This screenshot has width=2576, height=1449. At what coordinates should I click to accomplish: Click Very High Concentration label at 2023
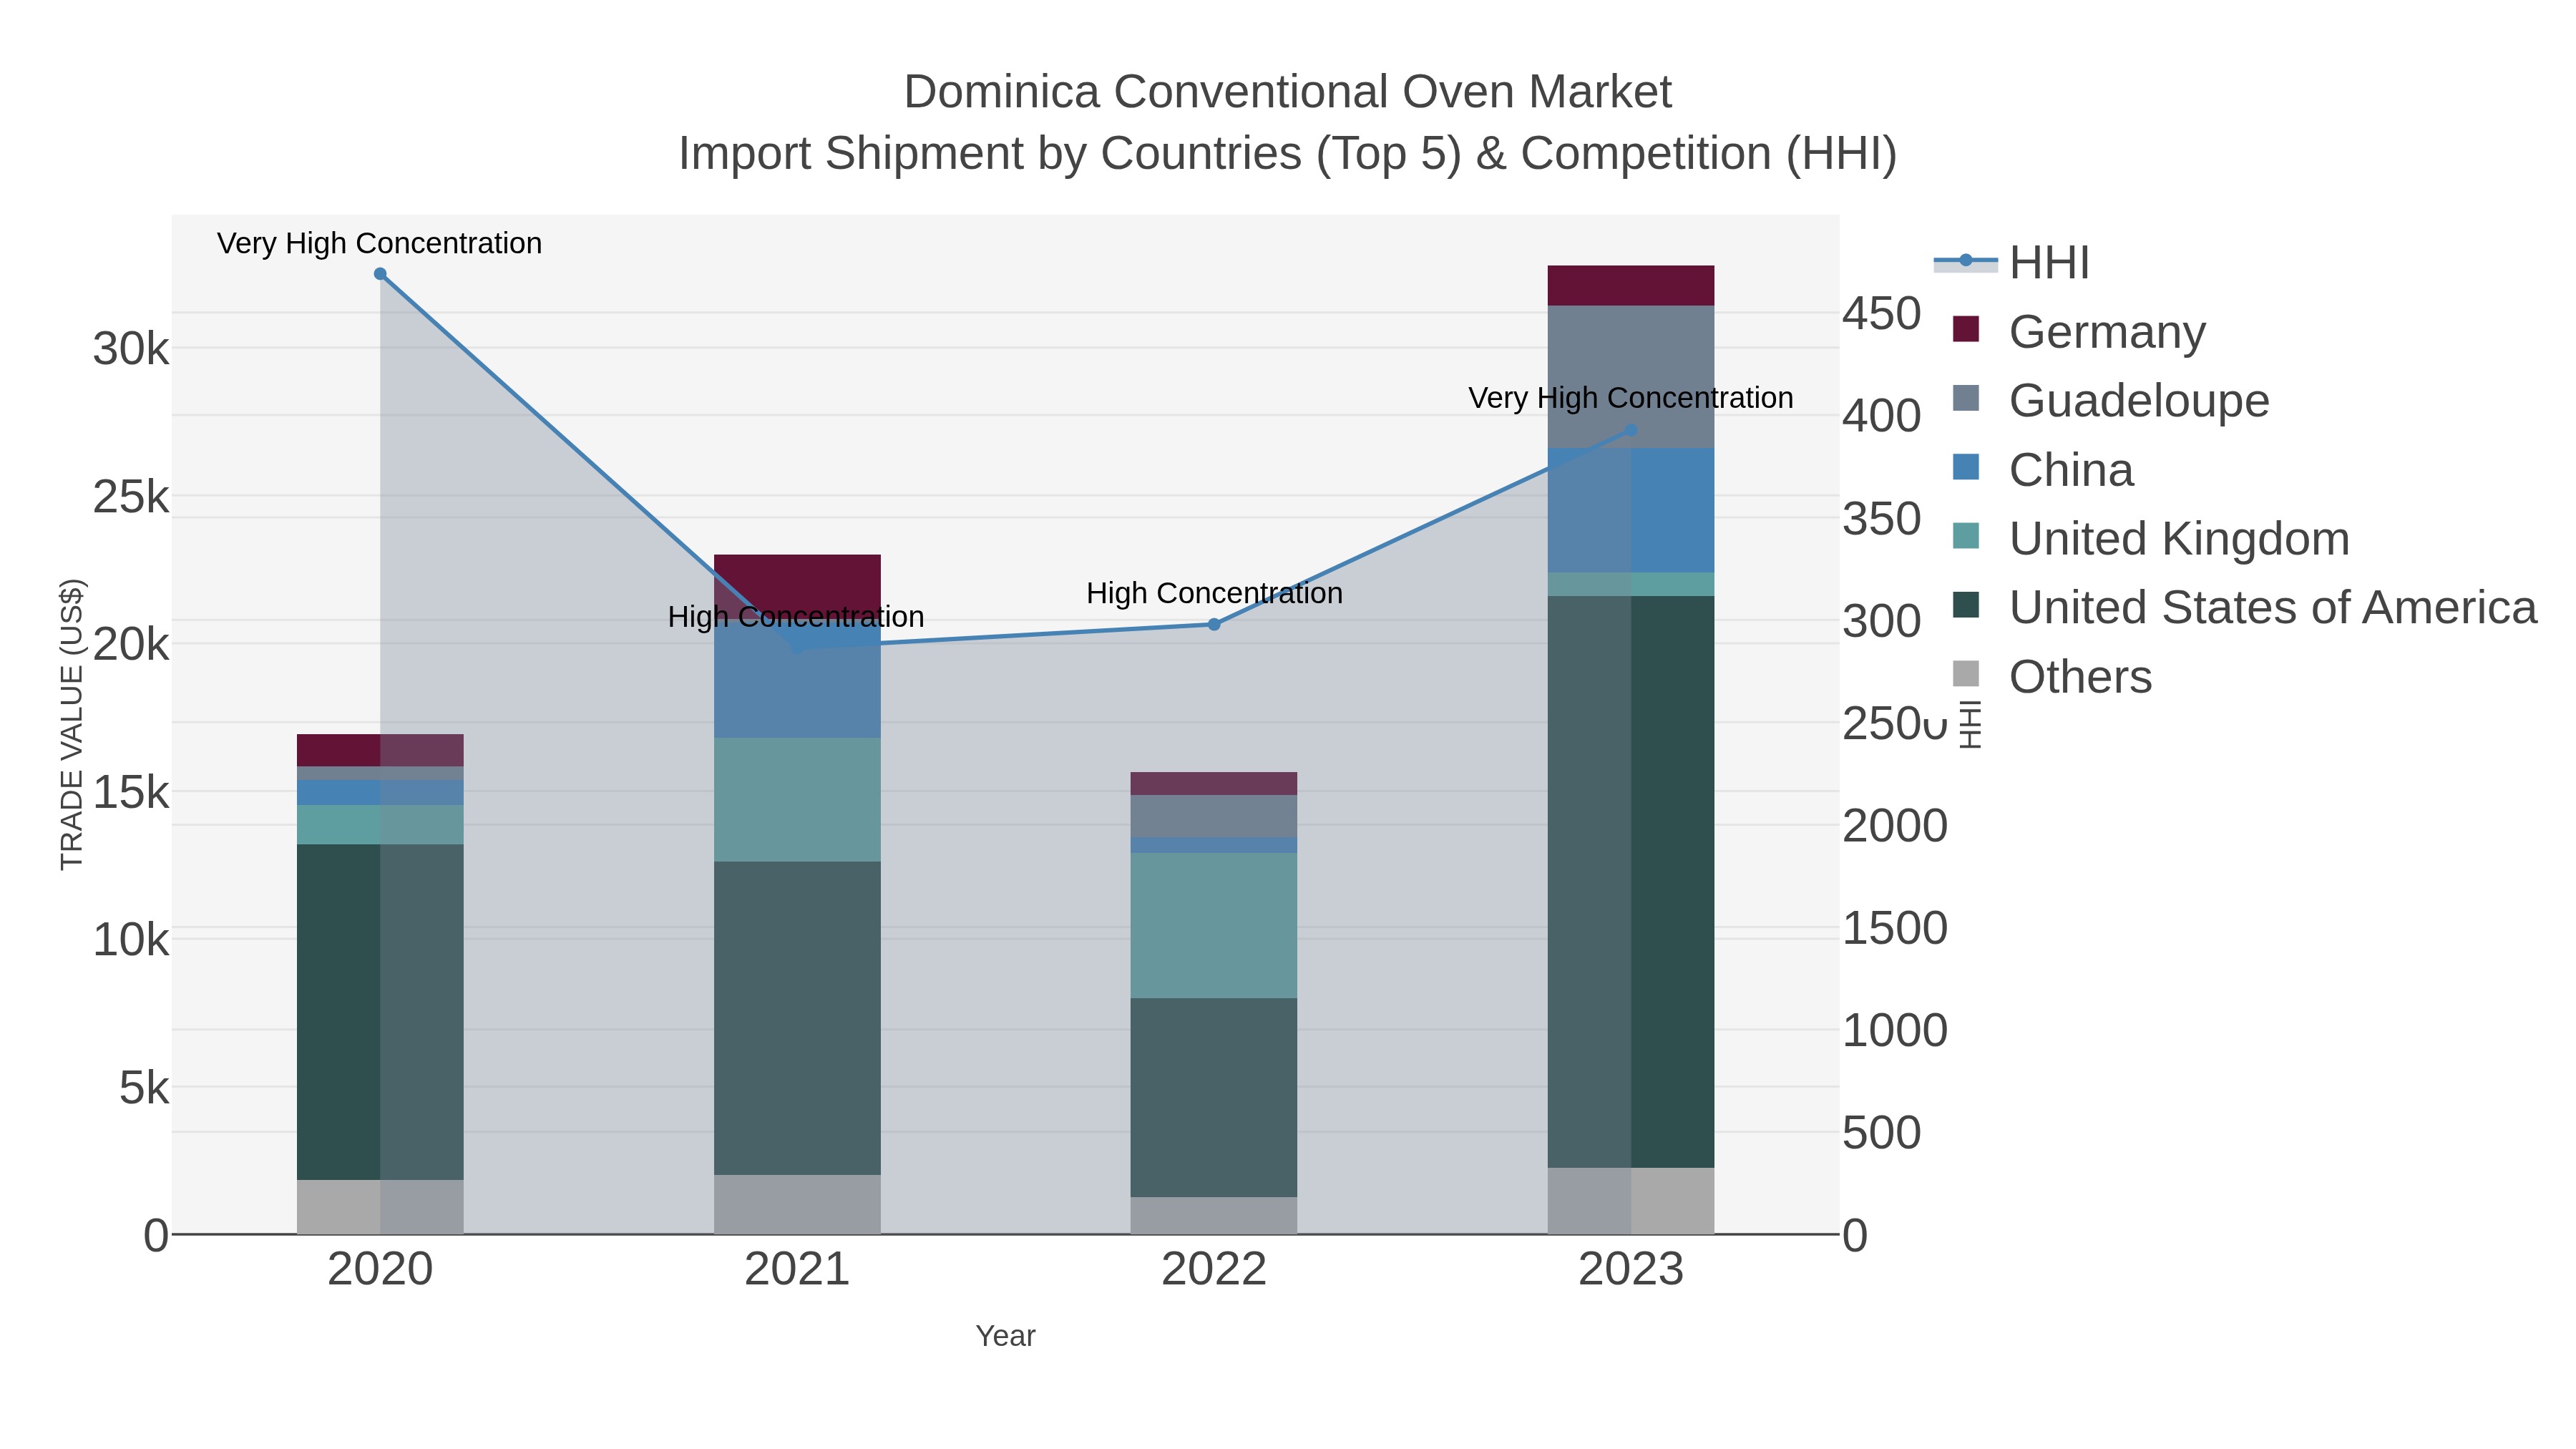1631,398
